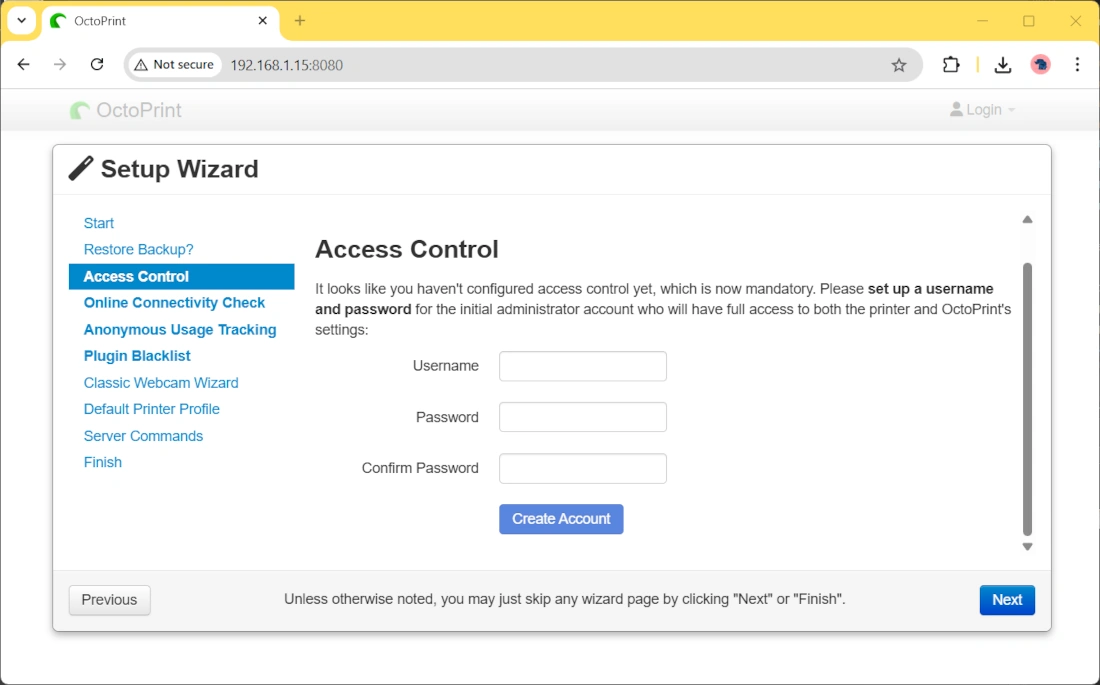Click the Not secure site info badge
This screenshot has height=685, width=1100.
point(175,65)
